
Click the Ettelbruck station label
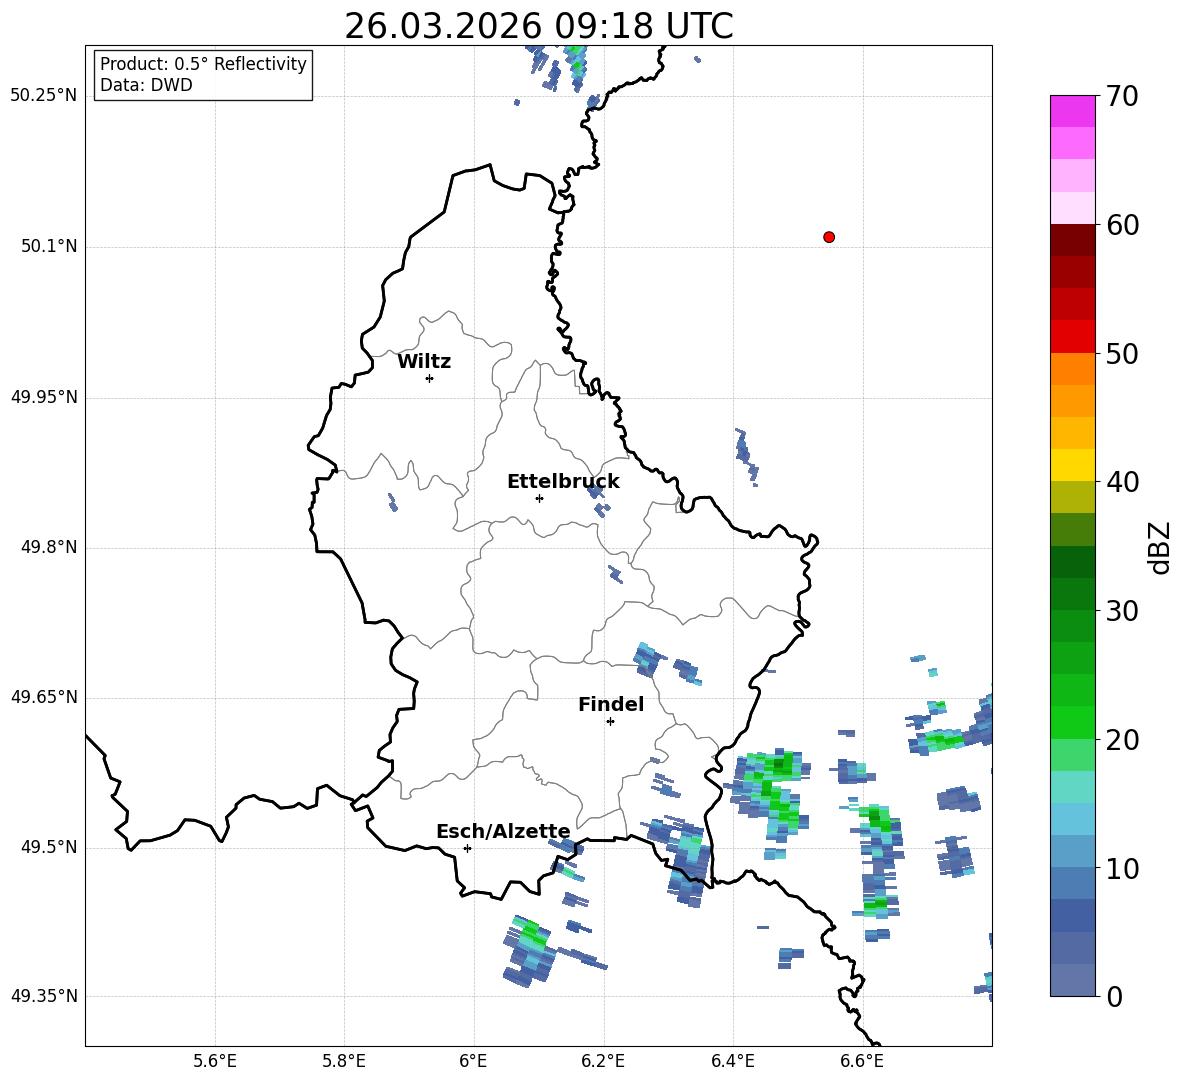(x=563, y=482)
